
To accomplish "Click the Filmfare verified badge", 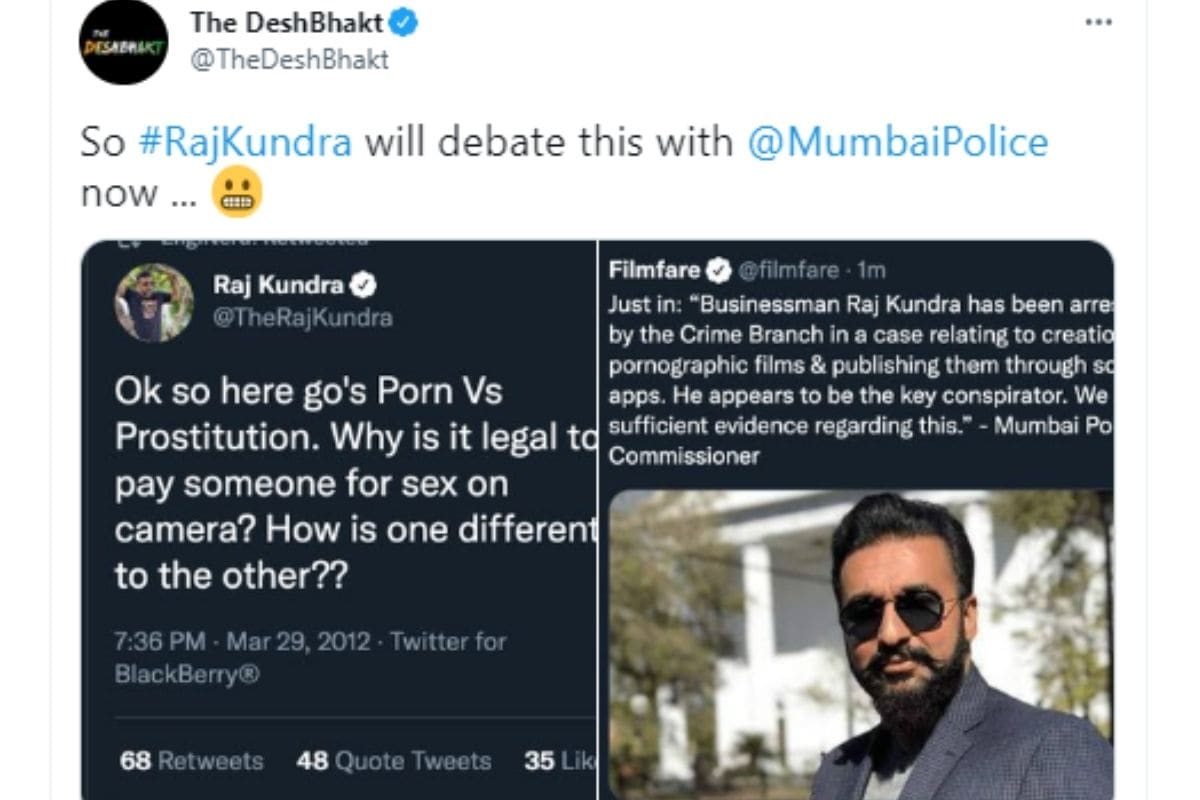I will [x=719, y=270].
